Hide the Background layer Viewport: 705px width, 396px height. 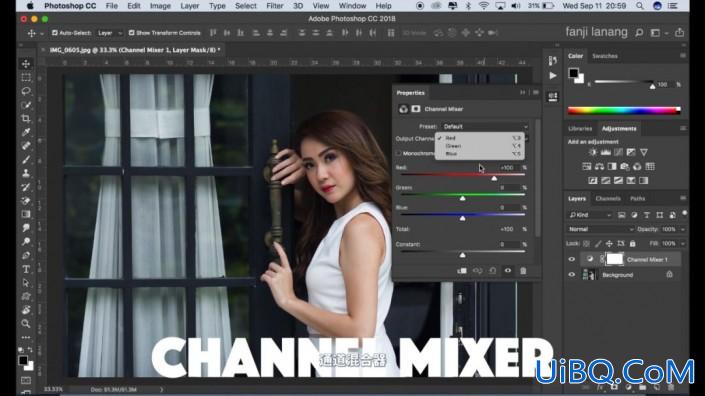[571, 275]
